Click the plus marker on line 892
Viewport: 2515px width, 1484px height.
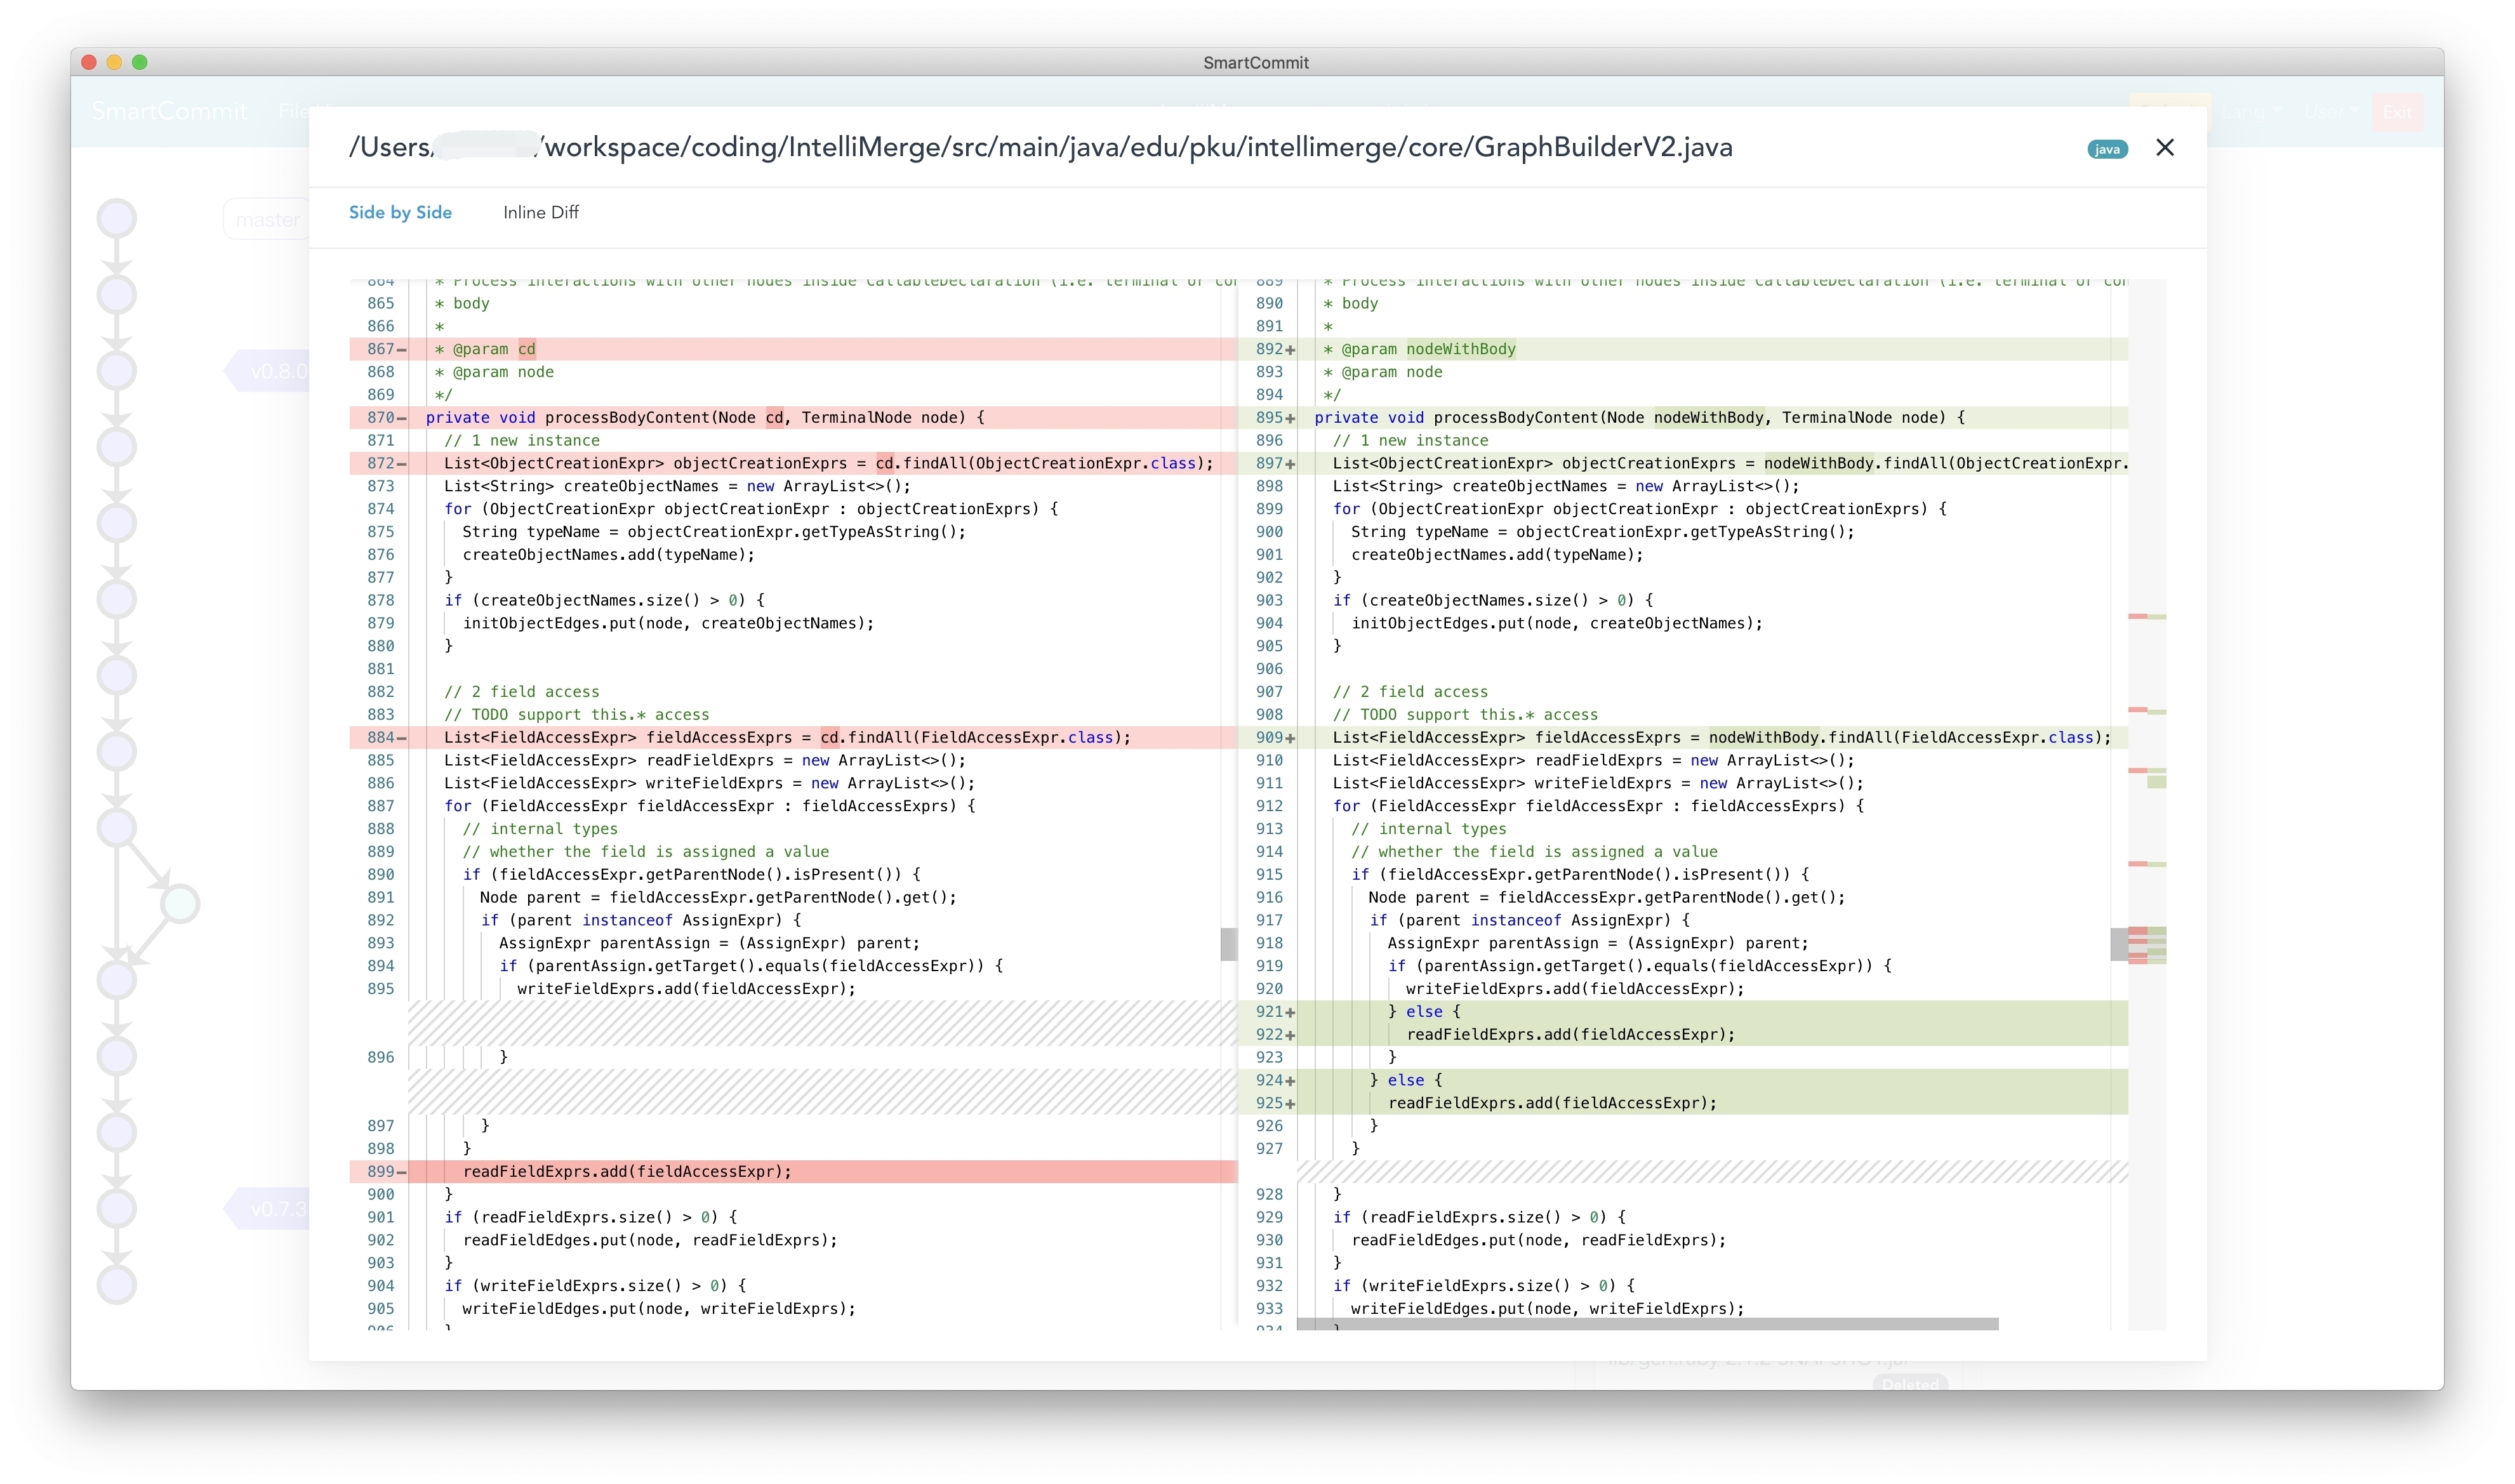(x=1290, y=349)
